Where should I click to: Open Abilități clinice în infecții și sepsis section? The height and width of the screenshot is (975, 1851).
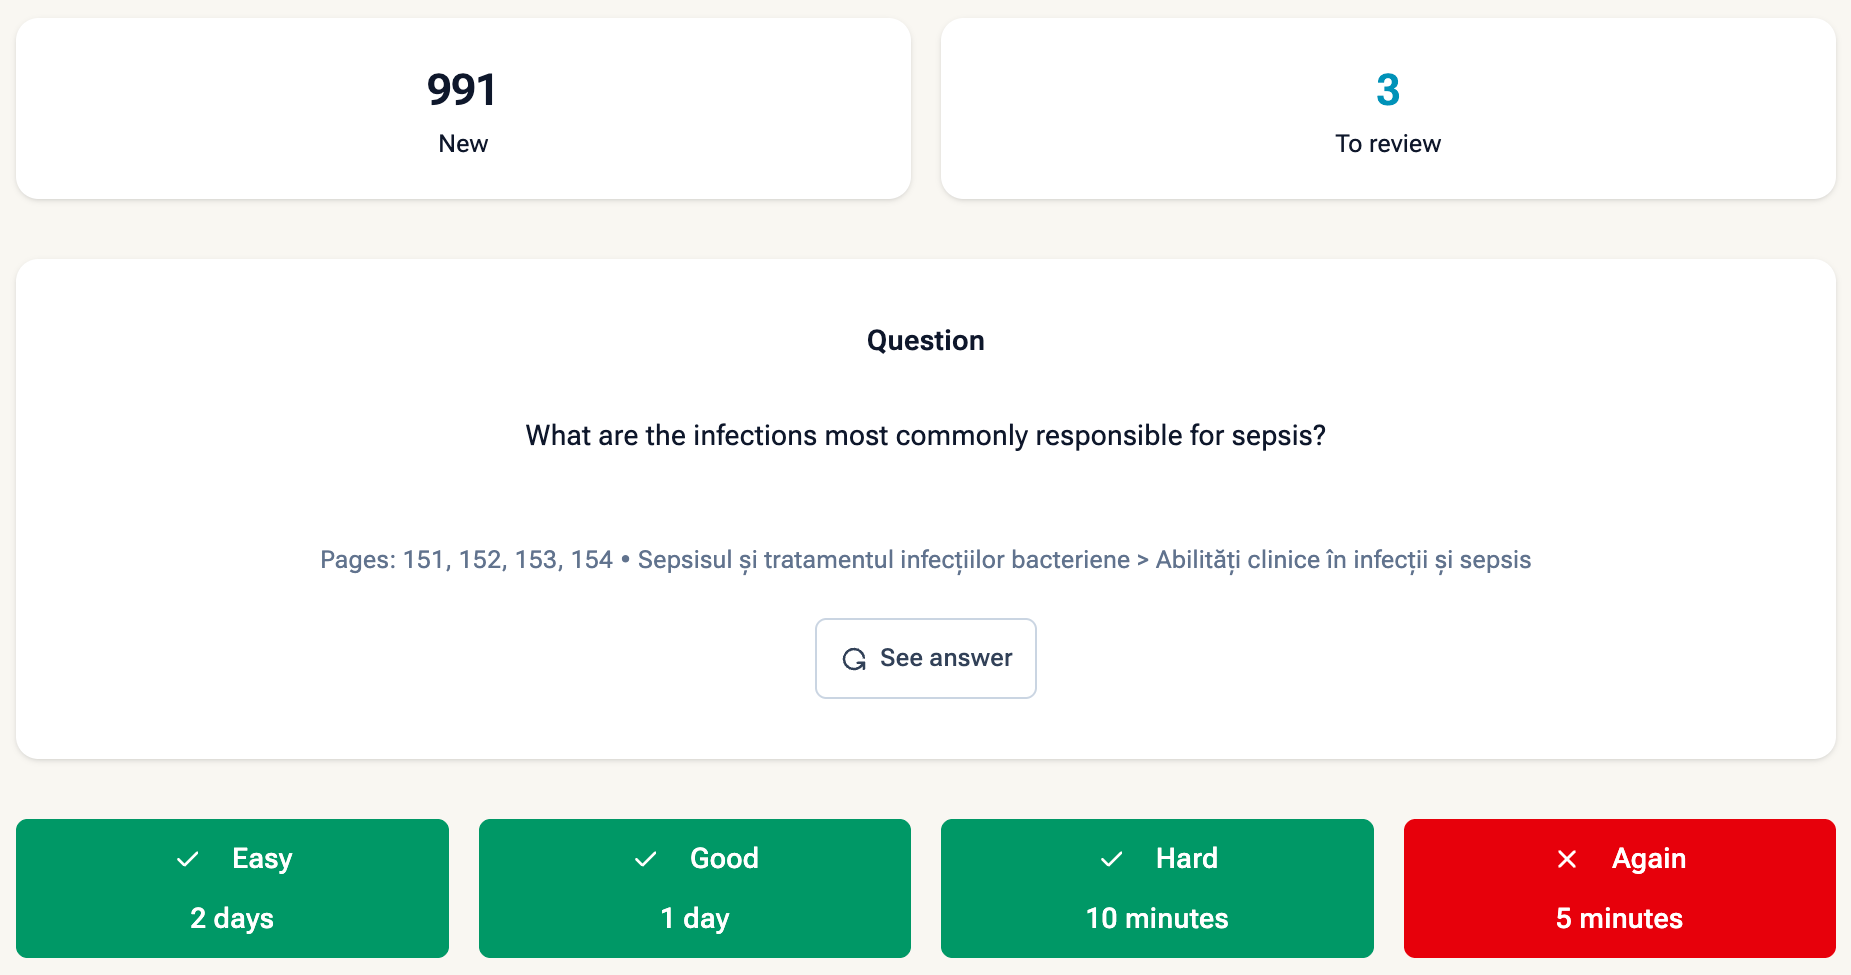[1343, 560]
